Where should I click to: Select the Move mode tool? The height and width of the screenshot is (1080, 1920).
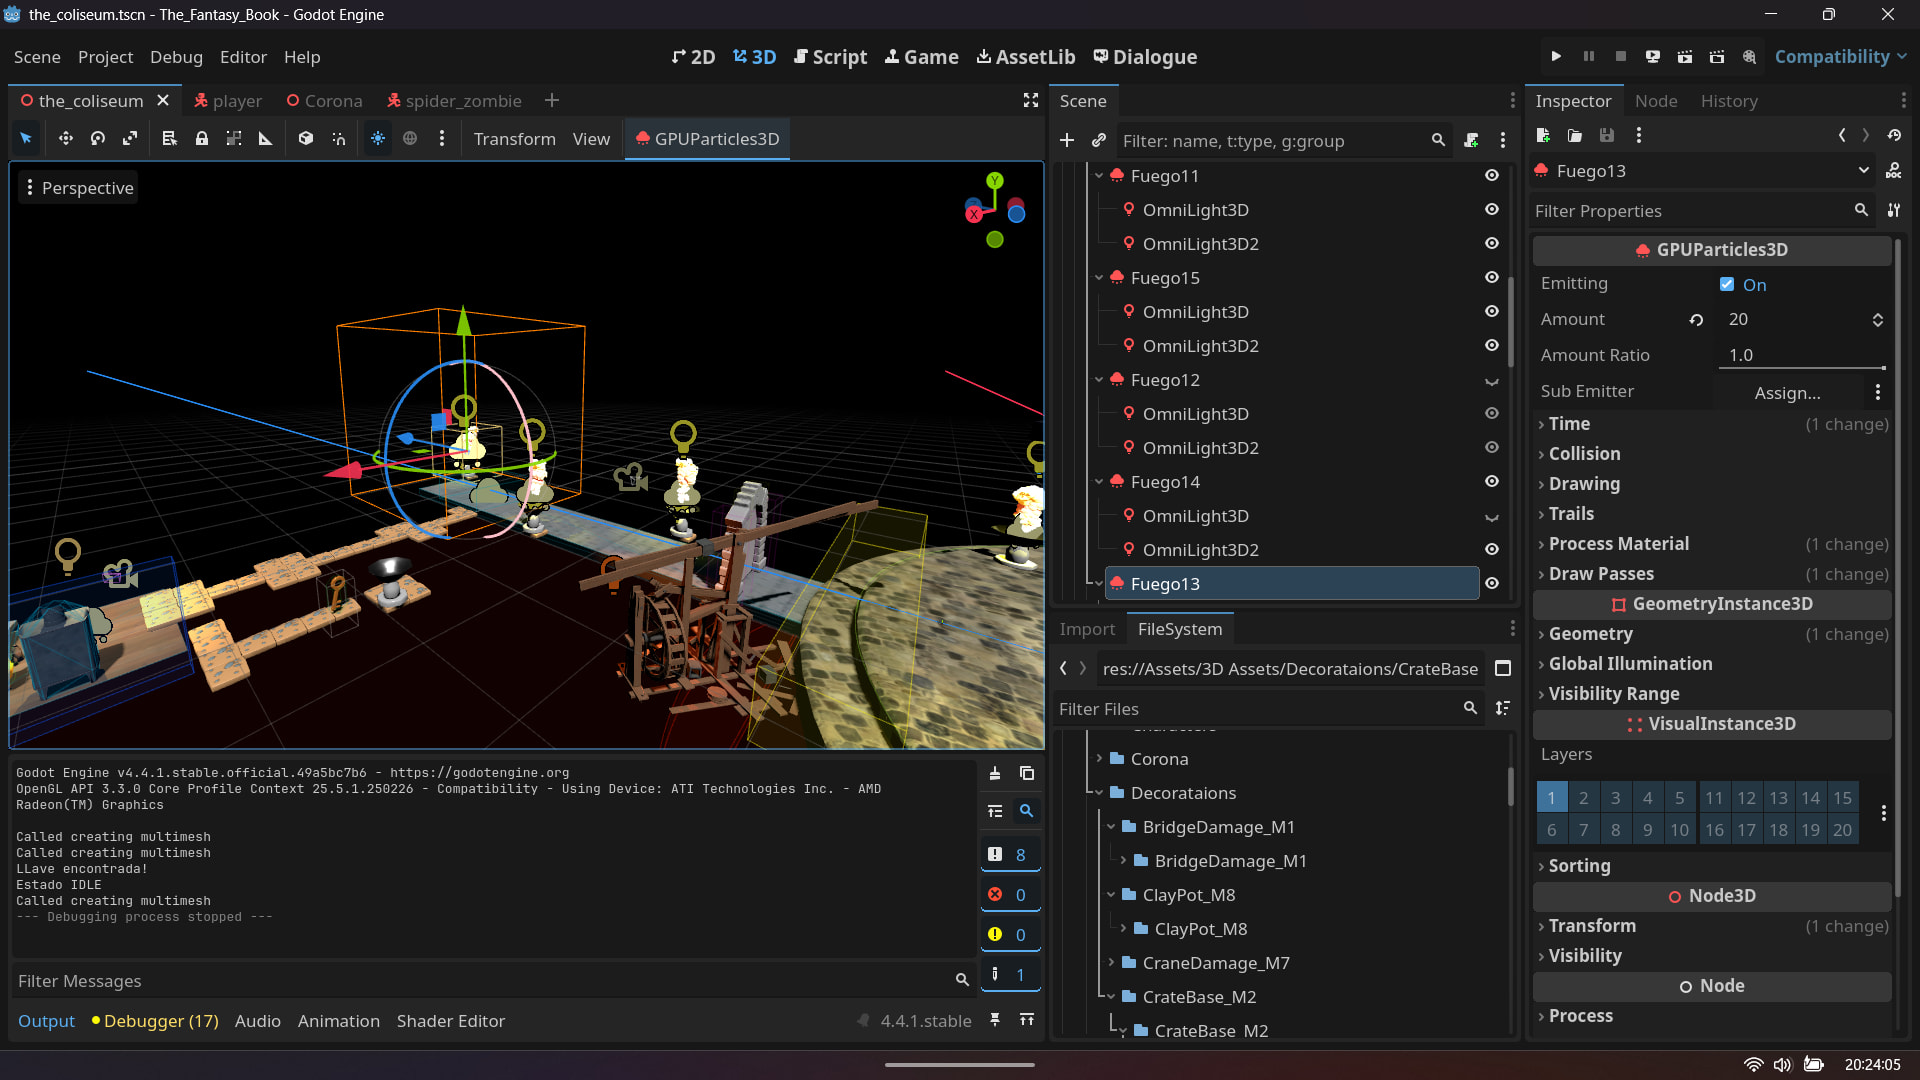[x=65, y=139]
